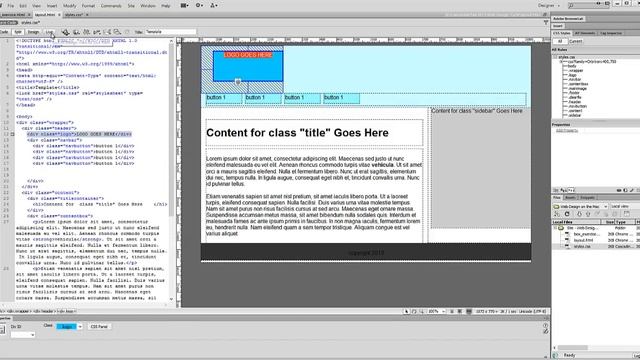Switch to Design view
This screenshot has width=640, height=360.
click(x=33, y=32)
